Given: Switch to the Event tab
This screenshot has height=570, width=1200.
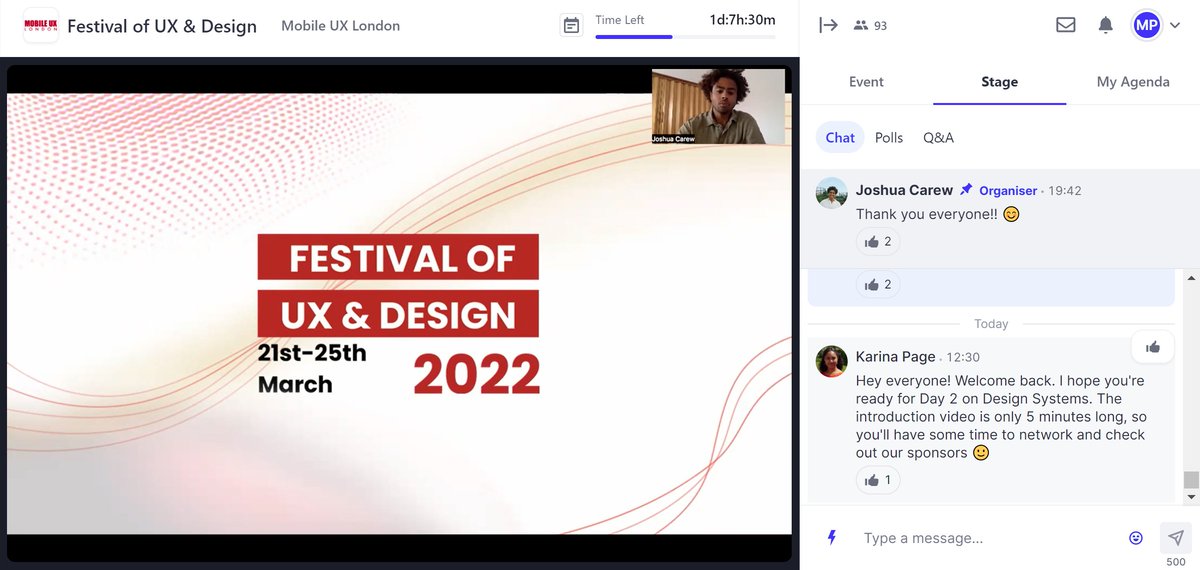Looking at the screenshot, I should click(x=866, y=82).
